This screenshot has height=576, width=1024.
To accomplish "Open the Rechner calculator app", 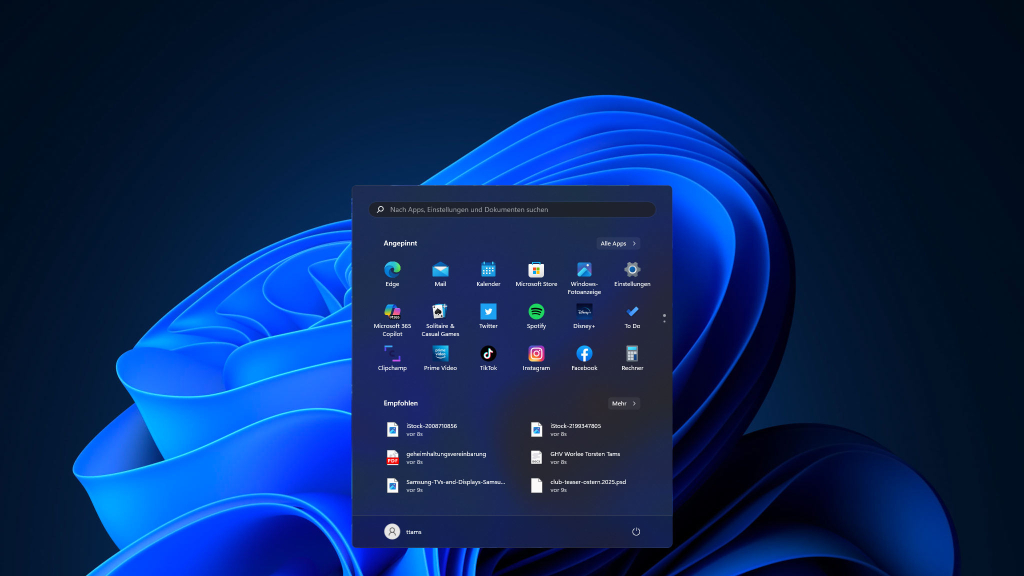I will pos(632,358).
